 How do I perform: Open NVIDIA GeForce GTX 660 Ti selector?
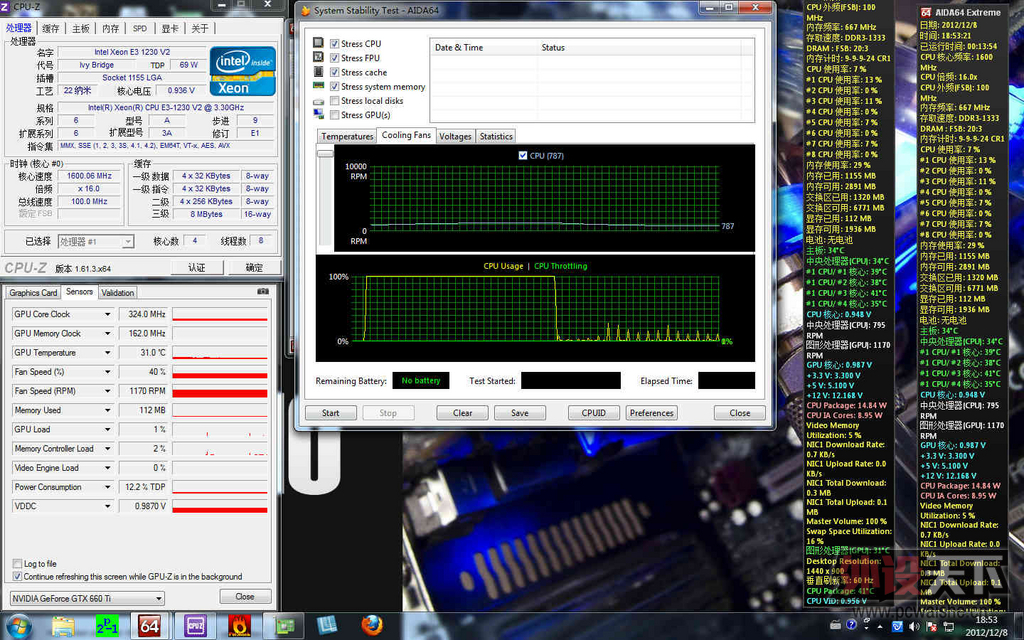87,598
